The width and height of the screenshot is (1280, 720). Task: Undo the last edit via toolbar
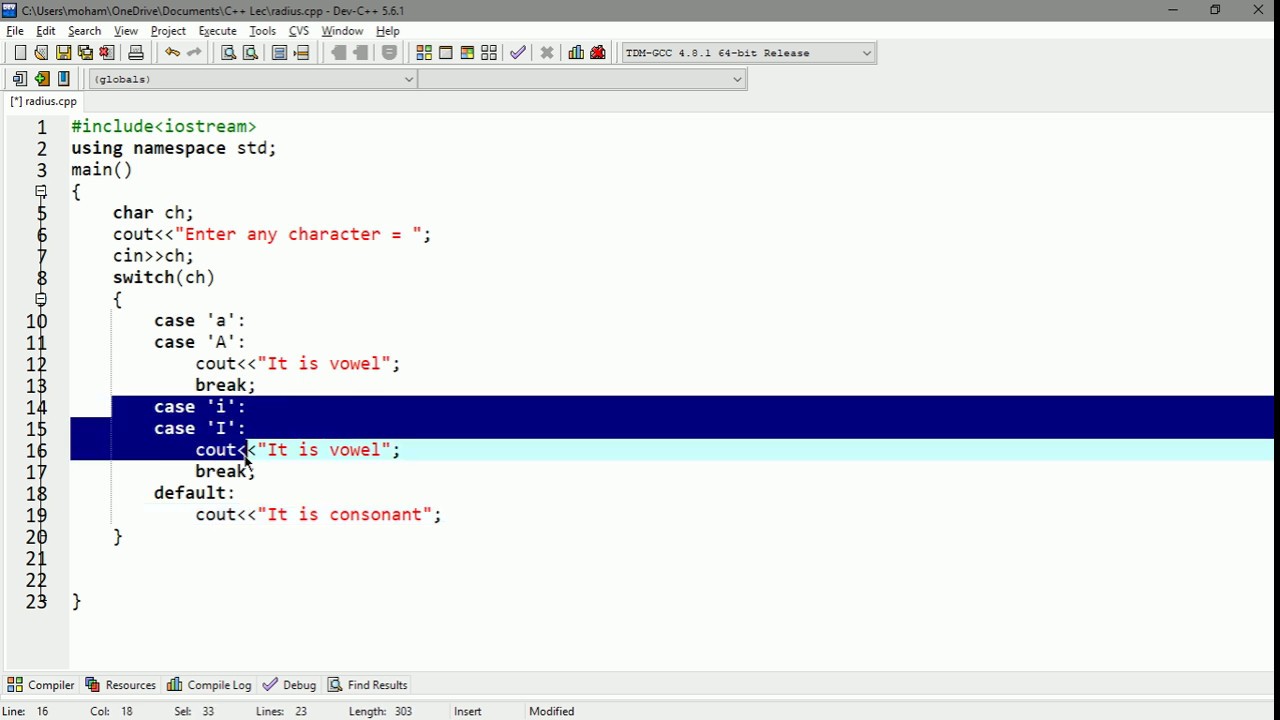(172, 53)
